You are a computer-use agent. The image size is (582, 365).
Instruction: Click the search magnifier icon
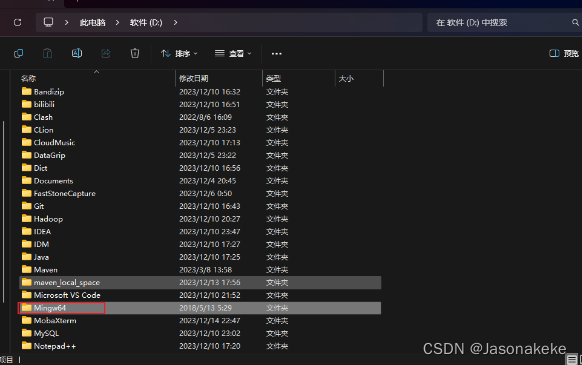(575, 22)
